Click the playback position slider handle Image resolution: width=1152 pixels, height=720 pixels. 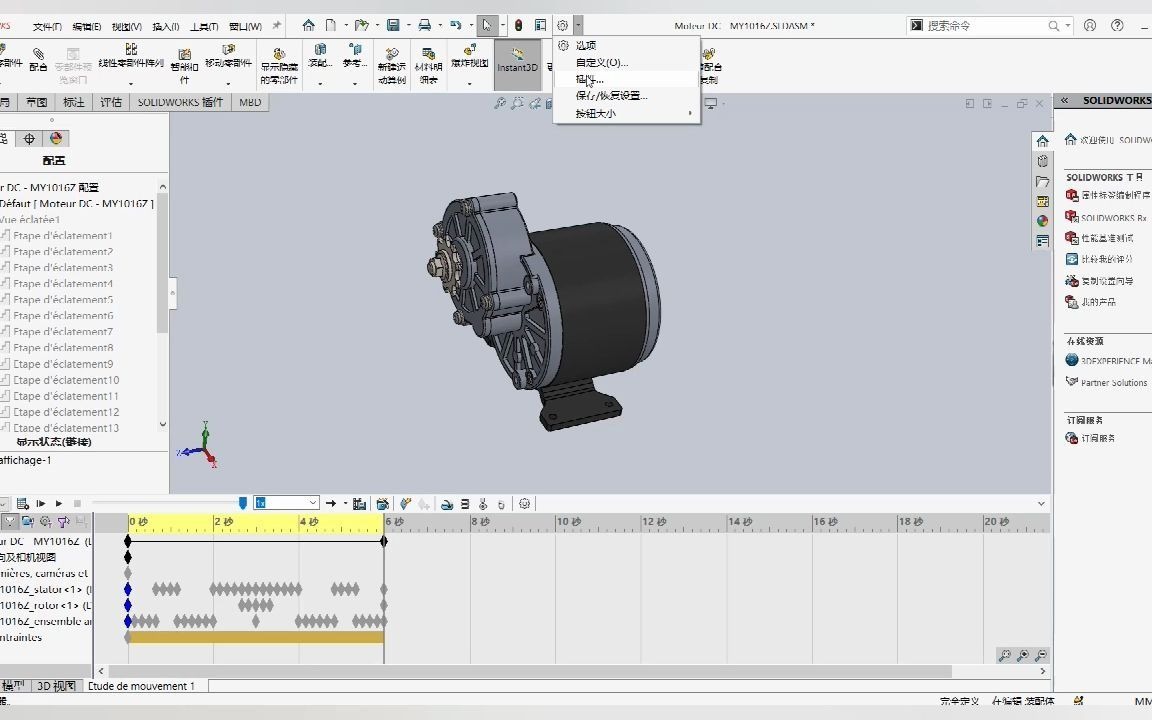tap(243, 503)
